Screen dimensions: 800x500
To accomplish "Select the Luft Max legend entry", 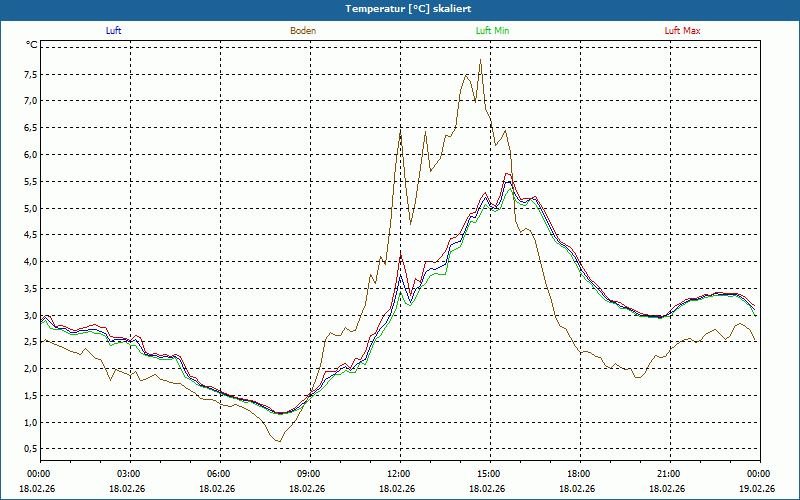I will click(683, 31).
